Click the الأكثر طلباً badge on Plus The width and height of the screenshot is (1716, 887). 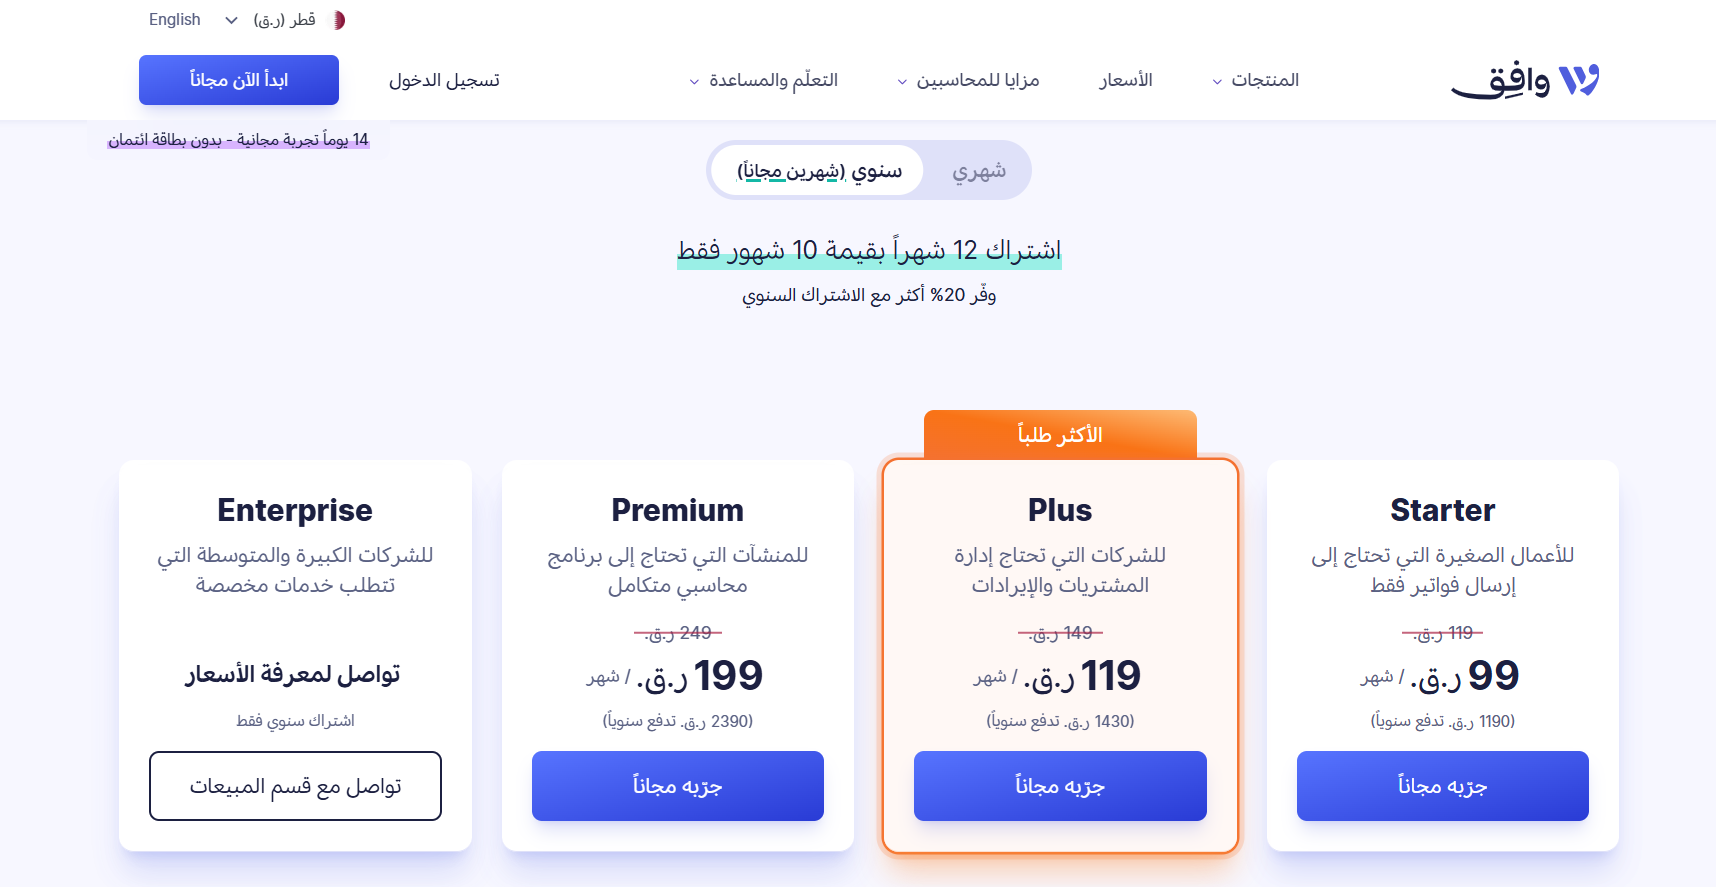coord(1059,434)
